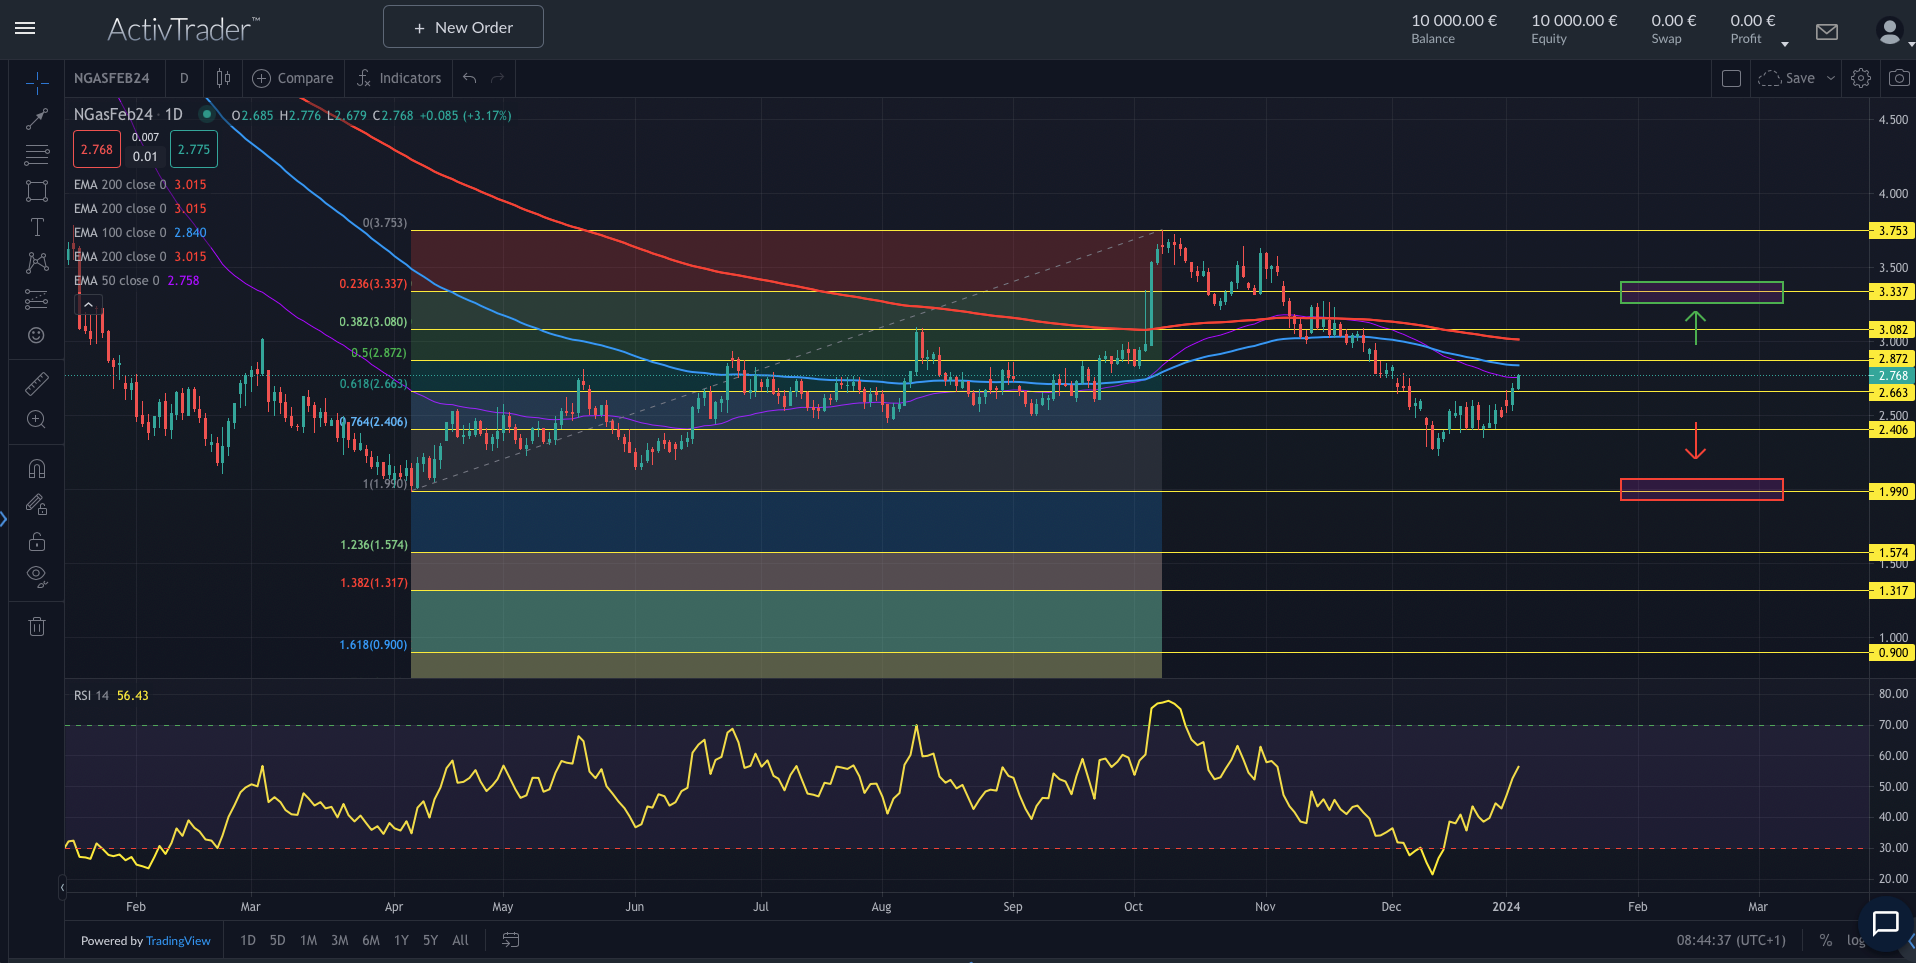
Task: Take a chart snapshot with camera icon
Action: (1898, 78)
